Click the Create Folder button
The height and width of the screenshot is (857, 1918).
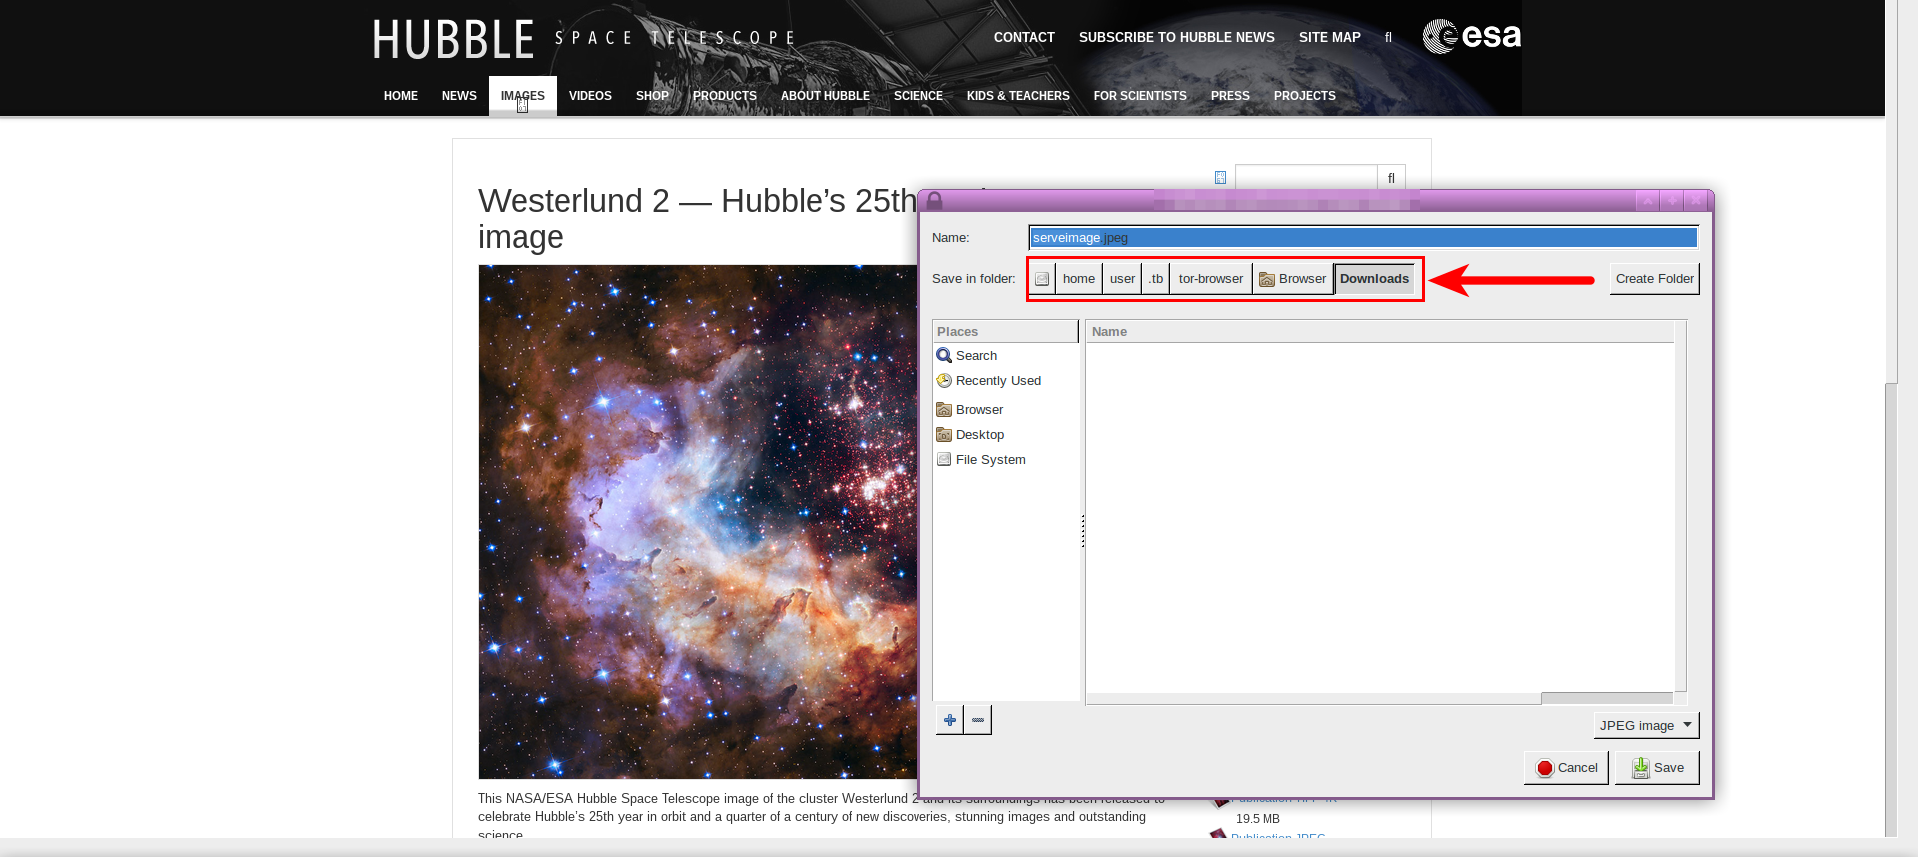click(x=1654, y=279)
